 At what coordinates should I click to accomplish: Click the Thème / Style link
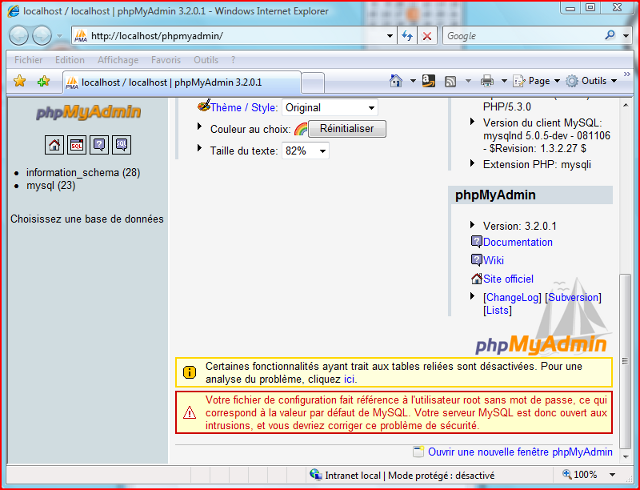point(244,108)
